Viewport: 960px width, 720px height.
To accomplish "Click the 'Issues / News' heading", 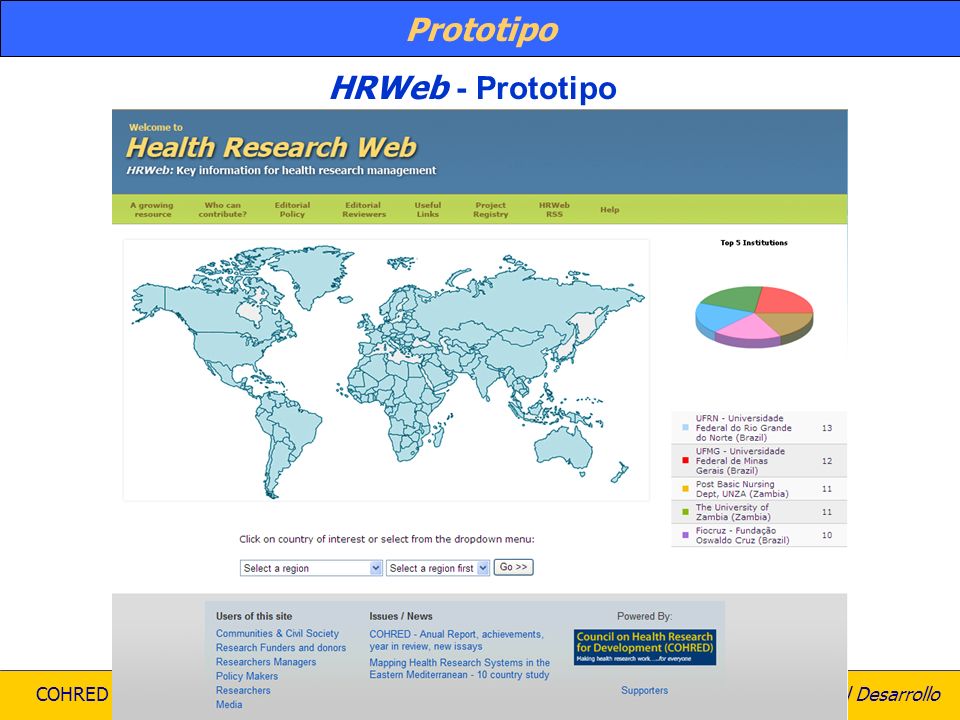I will 400,617.
